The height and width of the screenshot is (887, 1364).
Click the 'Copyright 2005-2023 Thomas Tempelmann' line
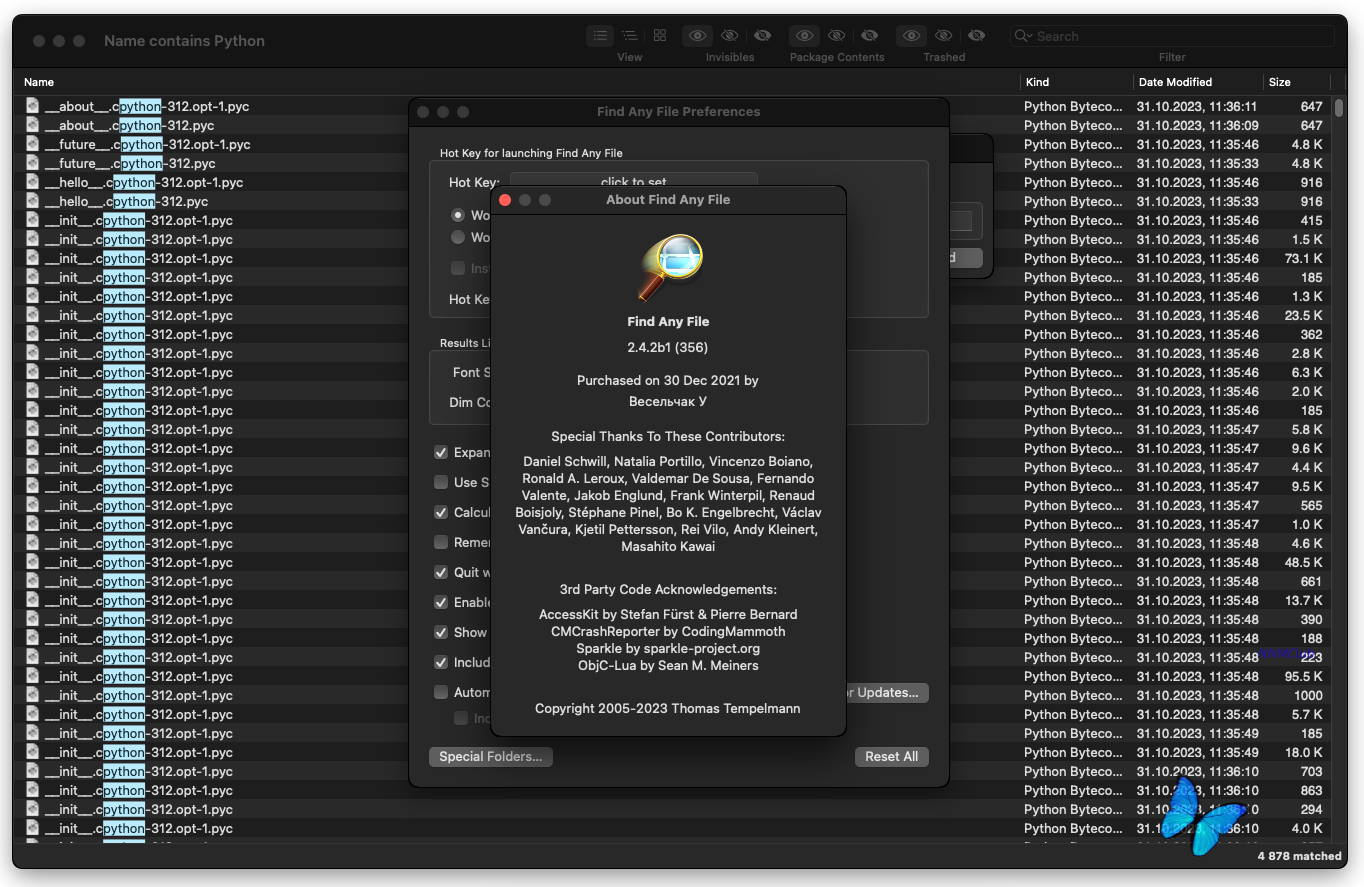point(668,708)
